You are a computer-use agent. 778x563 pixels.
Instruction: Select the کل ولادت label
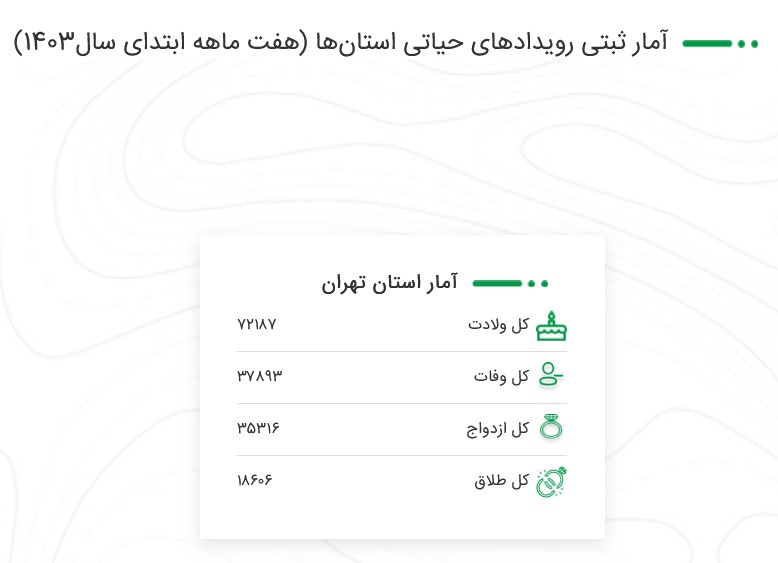[498, 325]
